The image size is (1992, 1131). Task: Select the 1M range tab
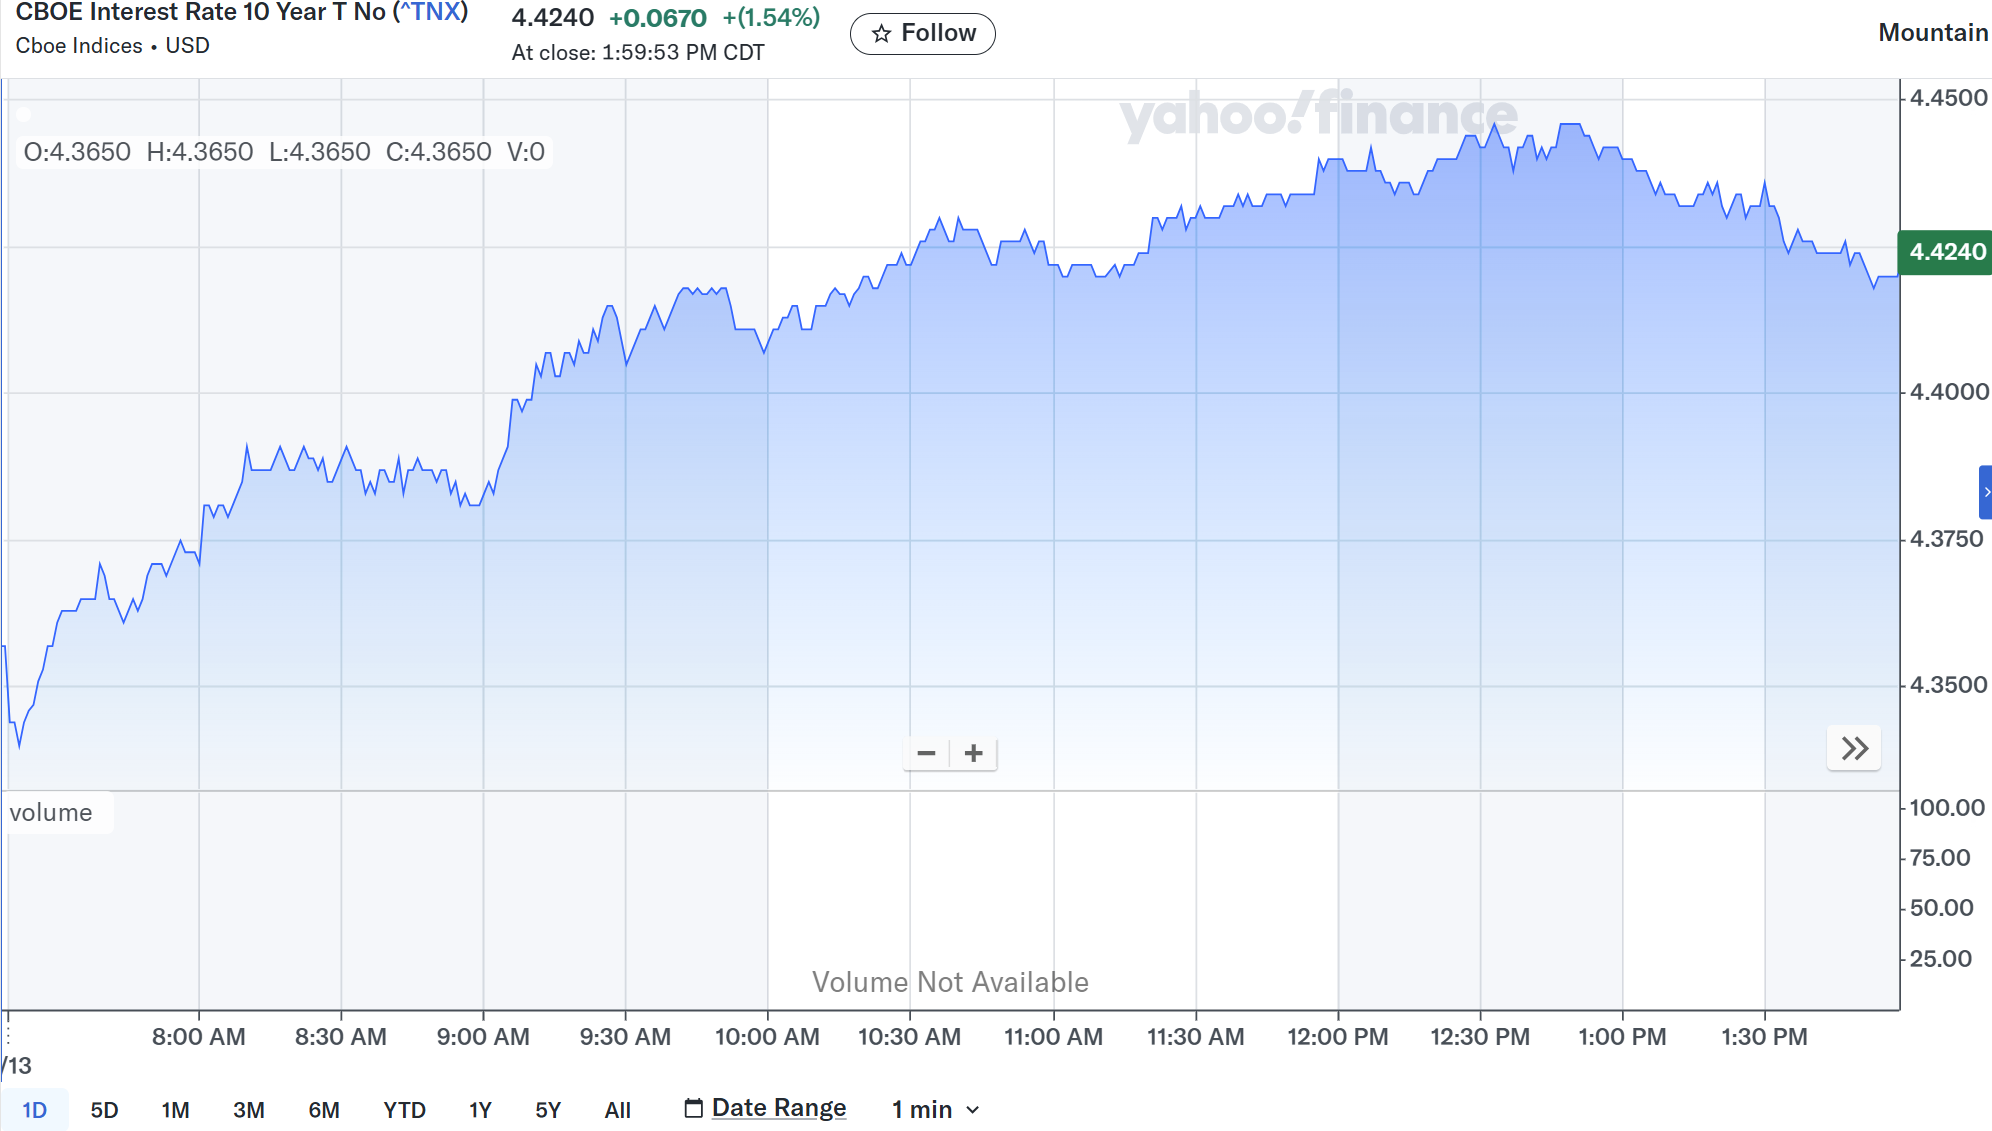click(175, 1110)
